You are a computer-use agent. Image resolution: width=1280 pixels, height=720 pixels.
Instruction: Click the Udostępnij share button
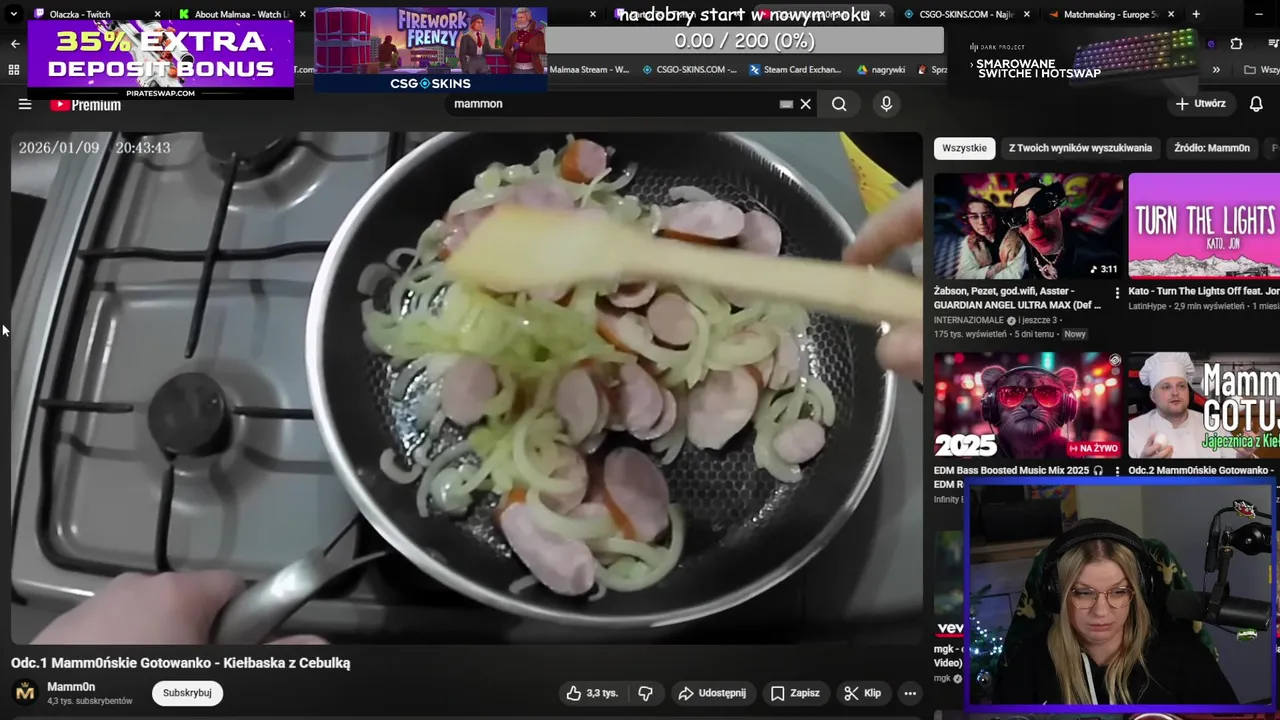click(x=711, y=693)
